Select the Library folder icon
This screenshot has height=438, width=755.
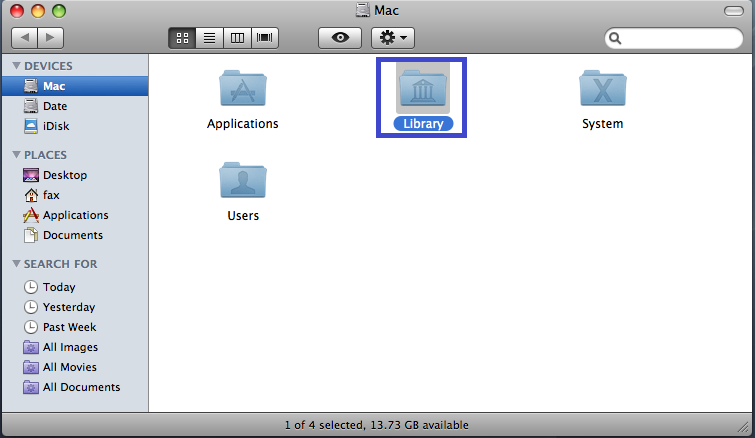423,89
